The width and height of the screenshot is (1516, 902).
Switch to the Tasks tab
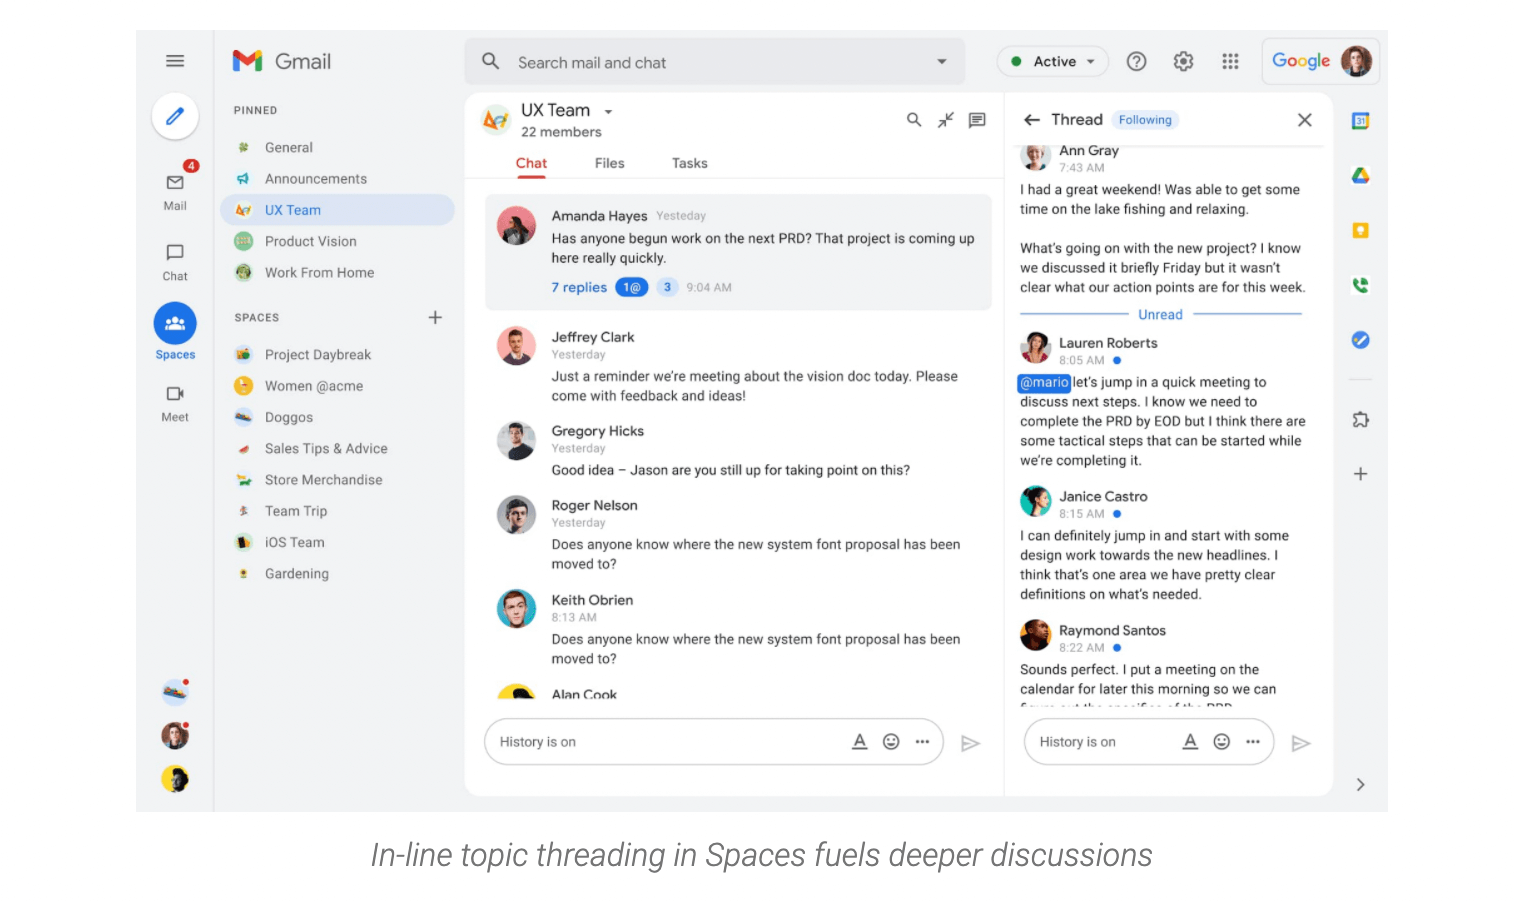[689, 163]
